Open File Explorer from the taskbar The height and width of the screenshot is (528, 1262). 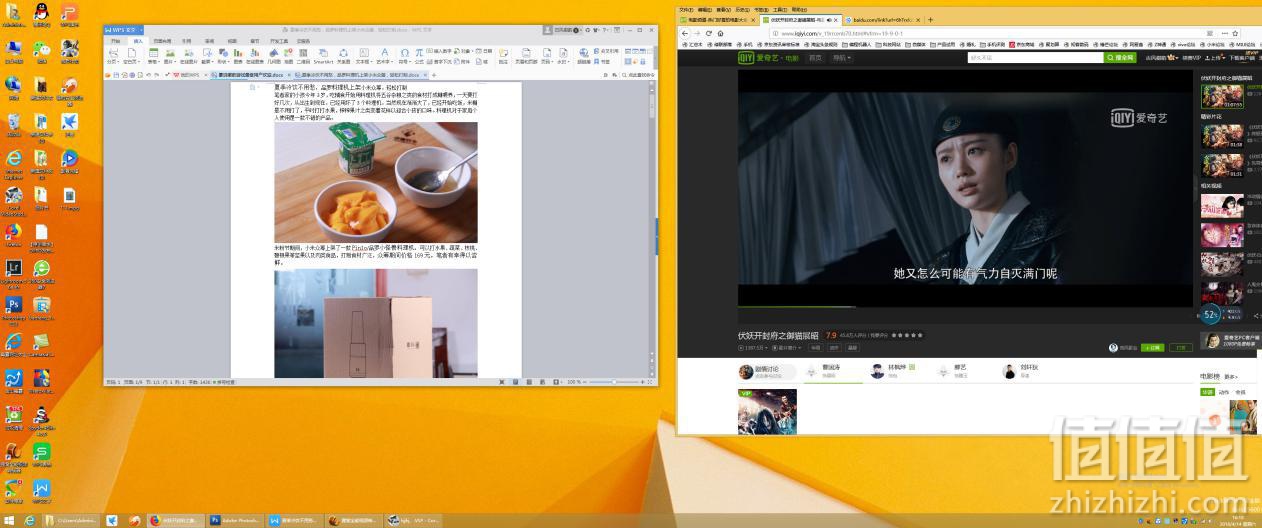pyautogui.click(x=70, y=520)
